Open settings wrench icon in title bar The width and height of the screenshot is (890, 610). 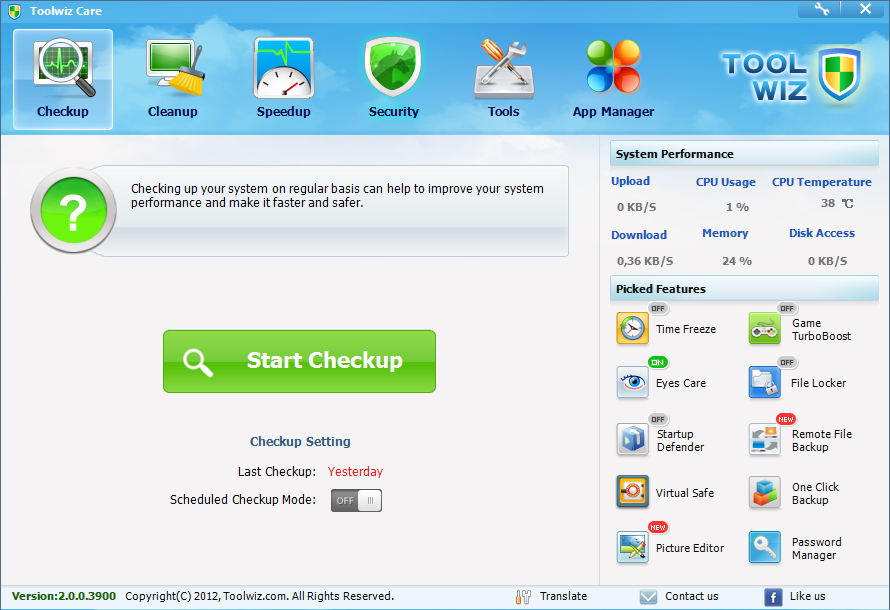point(821,9)
